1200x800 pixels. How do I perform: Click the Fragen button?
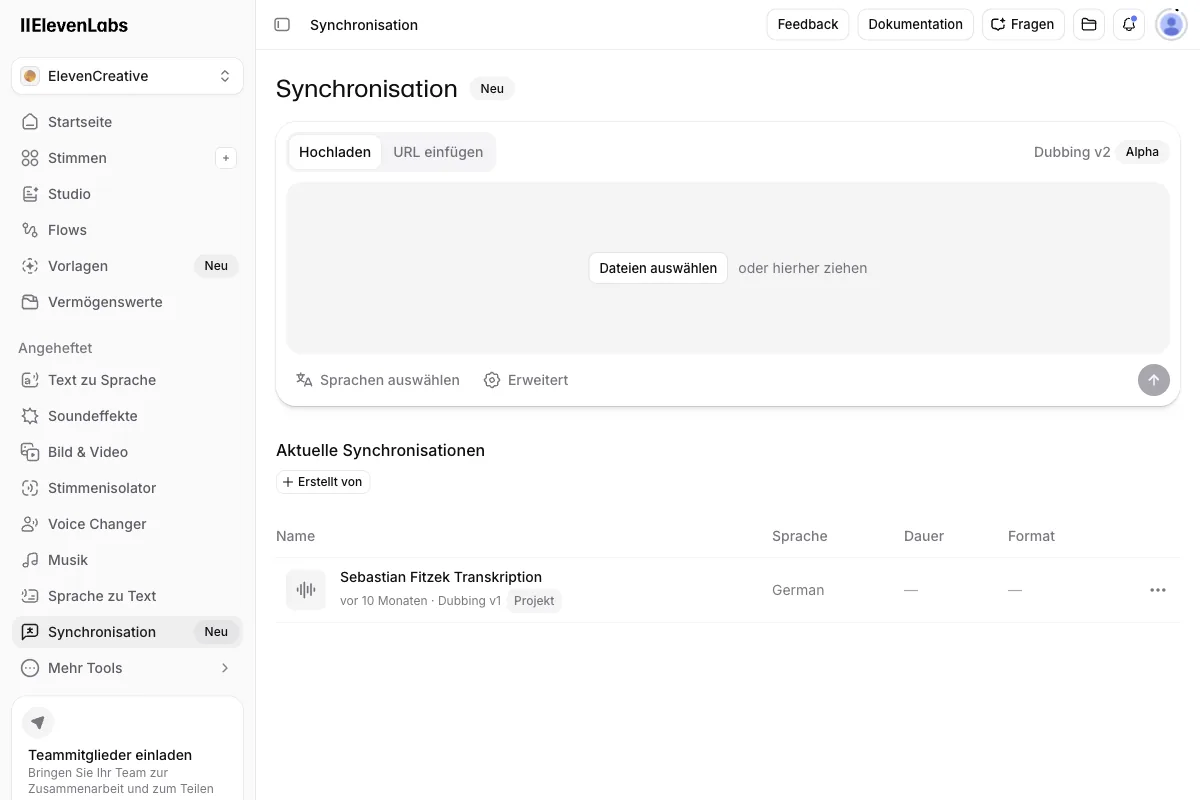click(x=1023, y=24)
